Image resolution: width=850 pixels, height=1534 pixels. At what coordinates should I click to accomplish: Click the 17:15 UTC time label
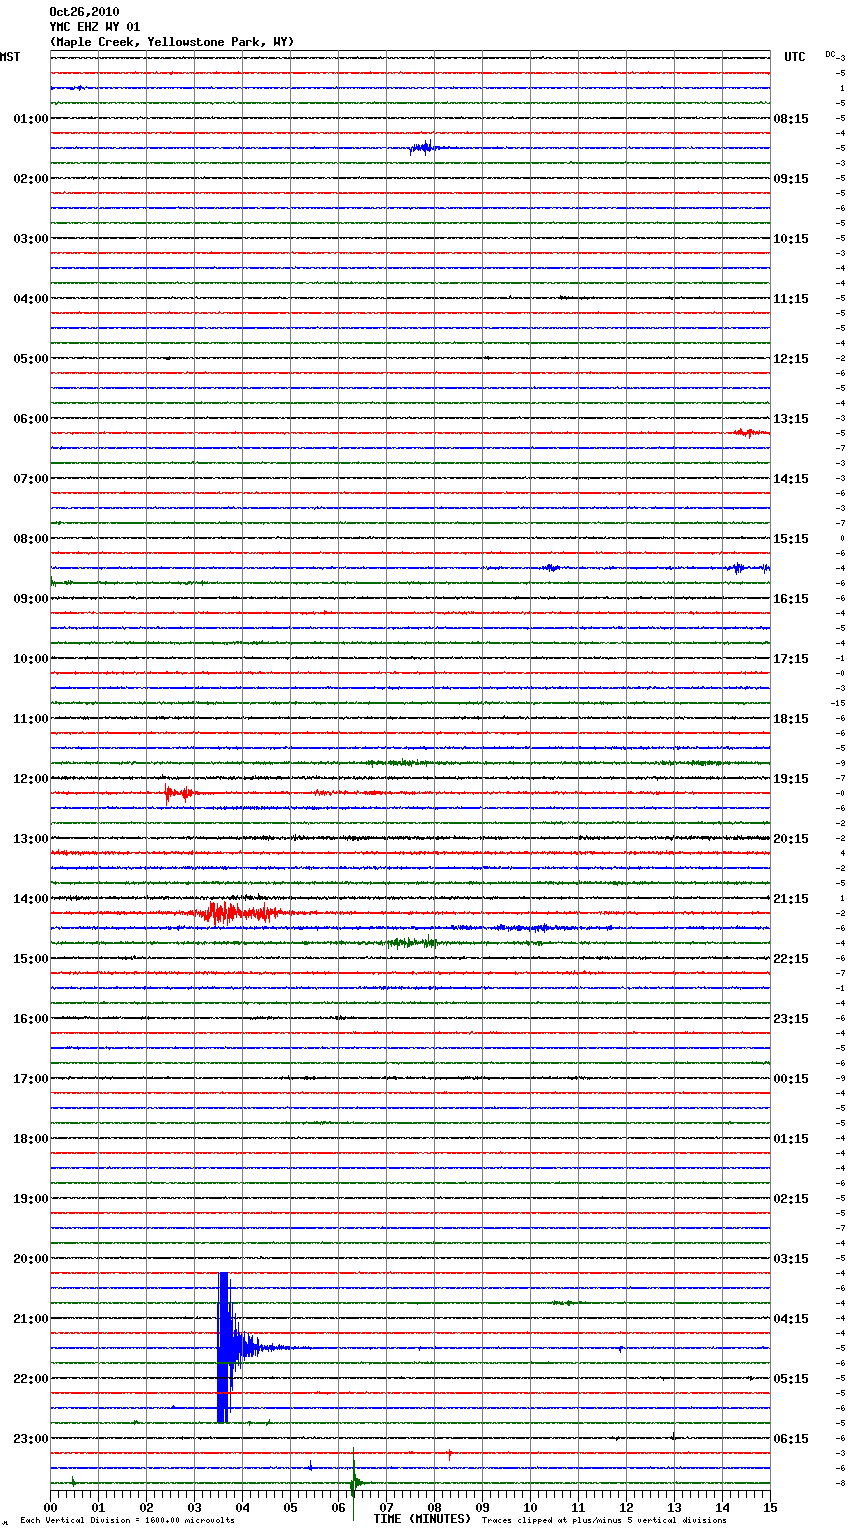coord(791,659)
